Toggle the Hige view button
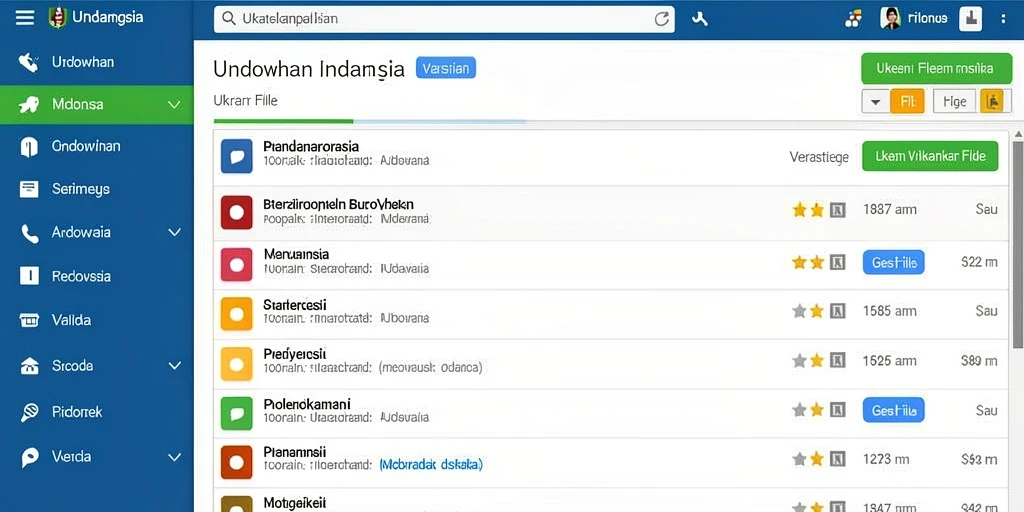This screenshot has width=1024, height=512. click(x=955, y=101)
